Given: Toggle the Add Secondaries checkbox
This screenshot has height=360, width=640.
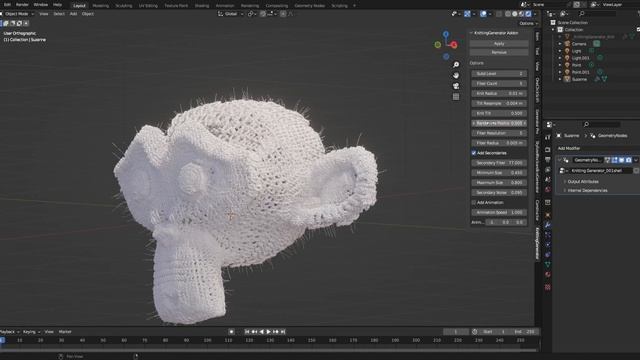Looking at the screenshot, I should point(474,153).
